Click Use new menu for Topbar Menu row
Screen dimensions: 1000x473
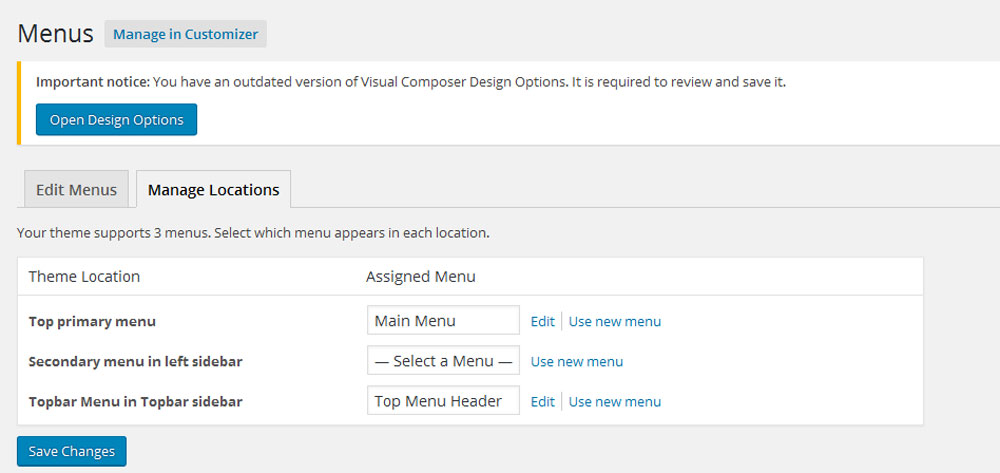click(x=614, y=401)
